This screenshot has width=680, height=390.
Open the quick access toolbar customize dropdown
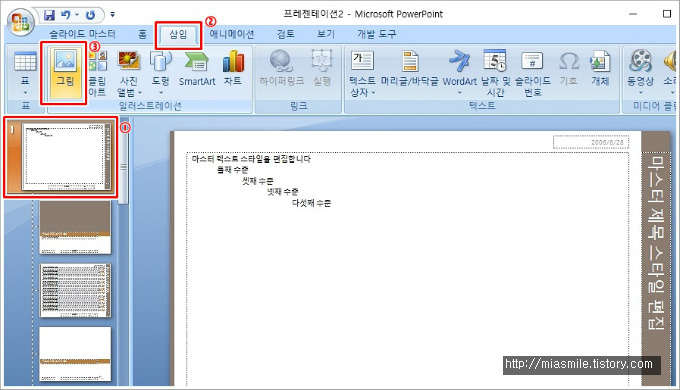point(112,15)
